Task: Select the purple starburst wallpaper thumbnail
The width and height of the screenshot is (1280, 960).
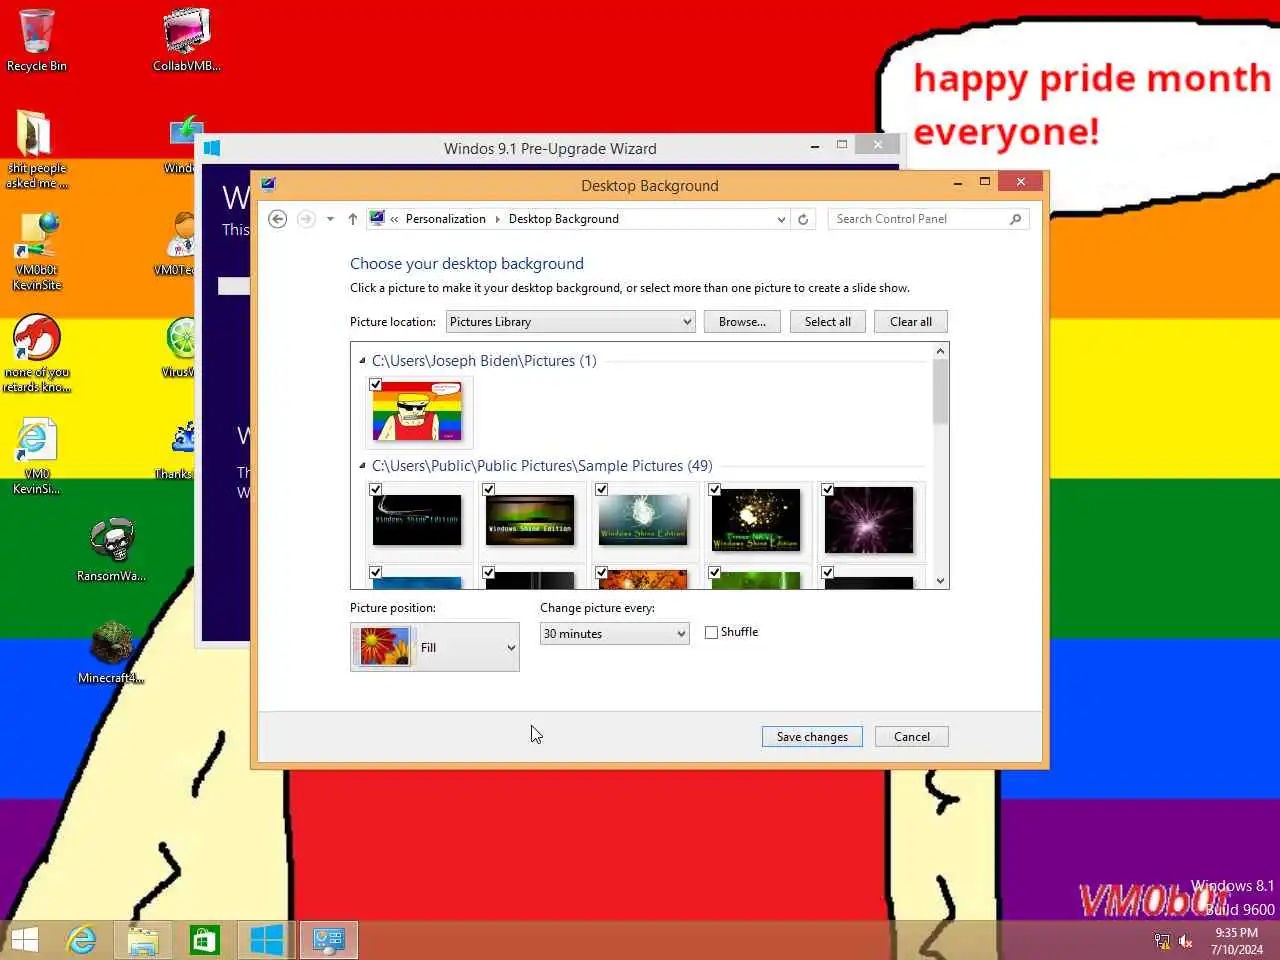Action: (x=869, y=520)
